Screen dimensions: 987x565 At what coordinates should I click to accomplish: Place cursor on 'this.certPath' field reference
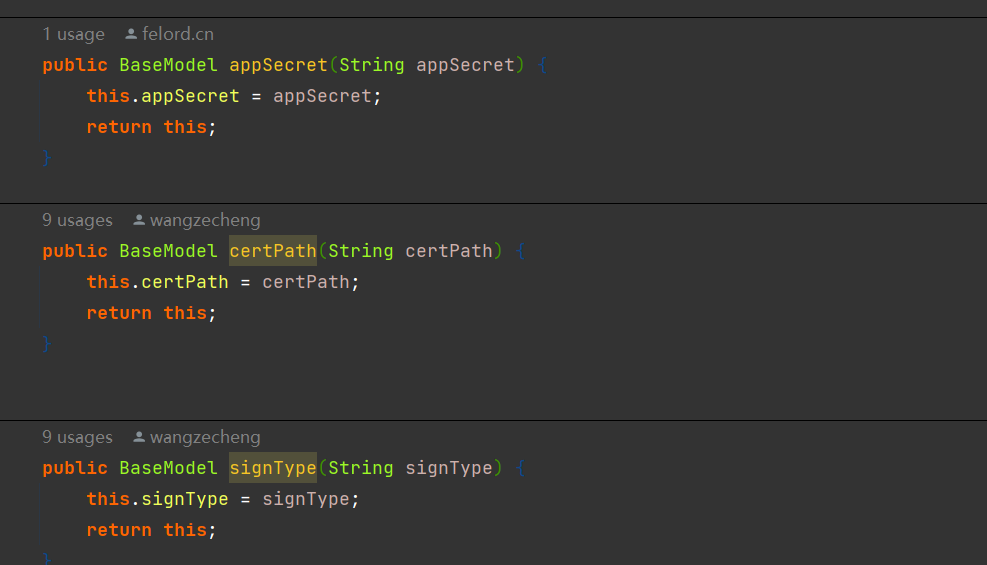point(185,282)
